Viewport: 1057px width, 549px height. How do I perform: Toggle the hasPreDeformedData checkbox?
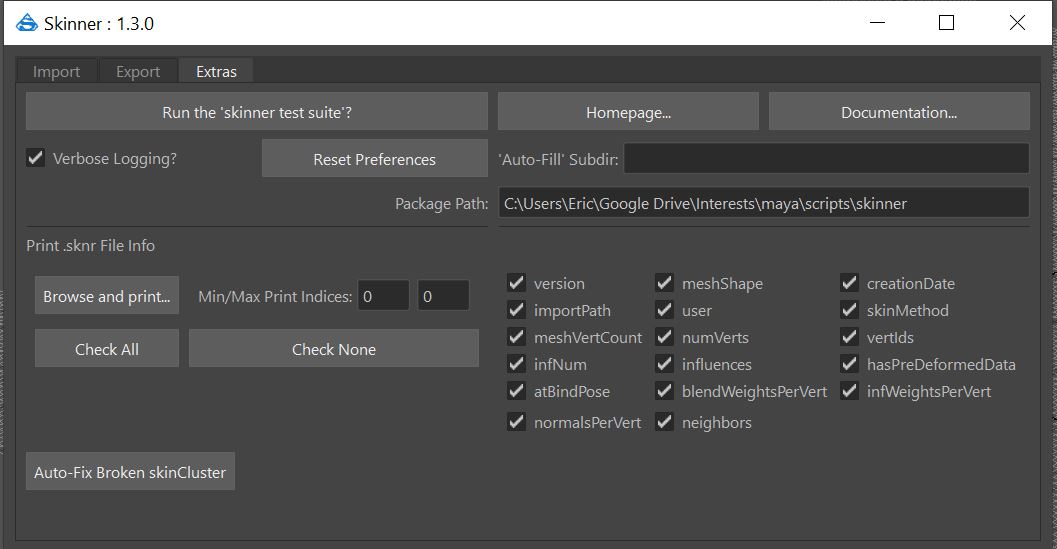[x=849, y=364]
